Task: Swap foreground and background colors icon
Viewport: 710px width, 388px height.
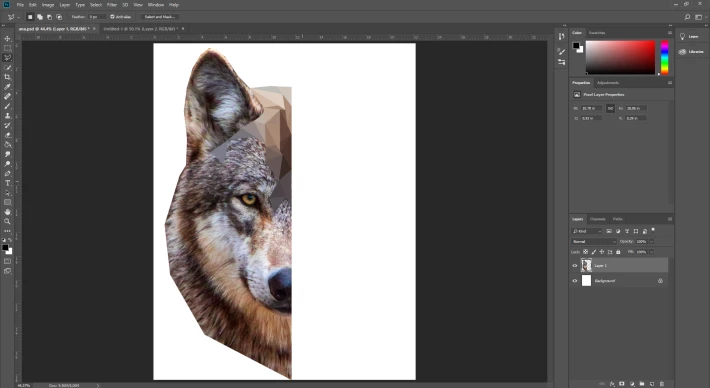Action: pyautogui.click(x=10, y=240)
